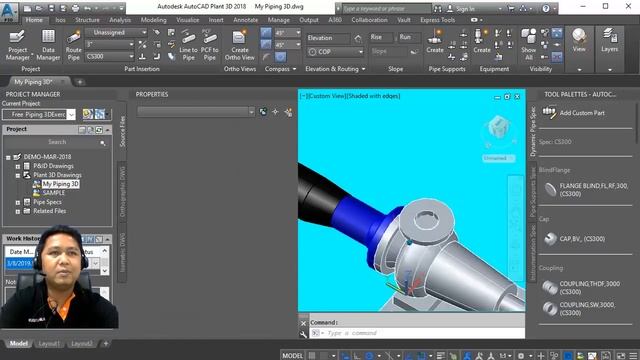The height and width of the screenshot is (360, 640).
Task: Select FLANGE BLIND FL RF 300 part
Action: pos(586,189)
